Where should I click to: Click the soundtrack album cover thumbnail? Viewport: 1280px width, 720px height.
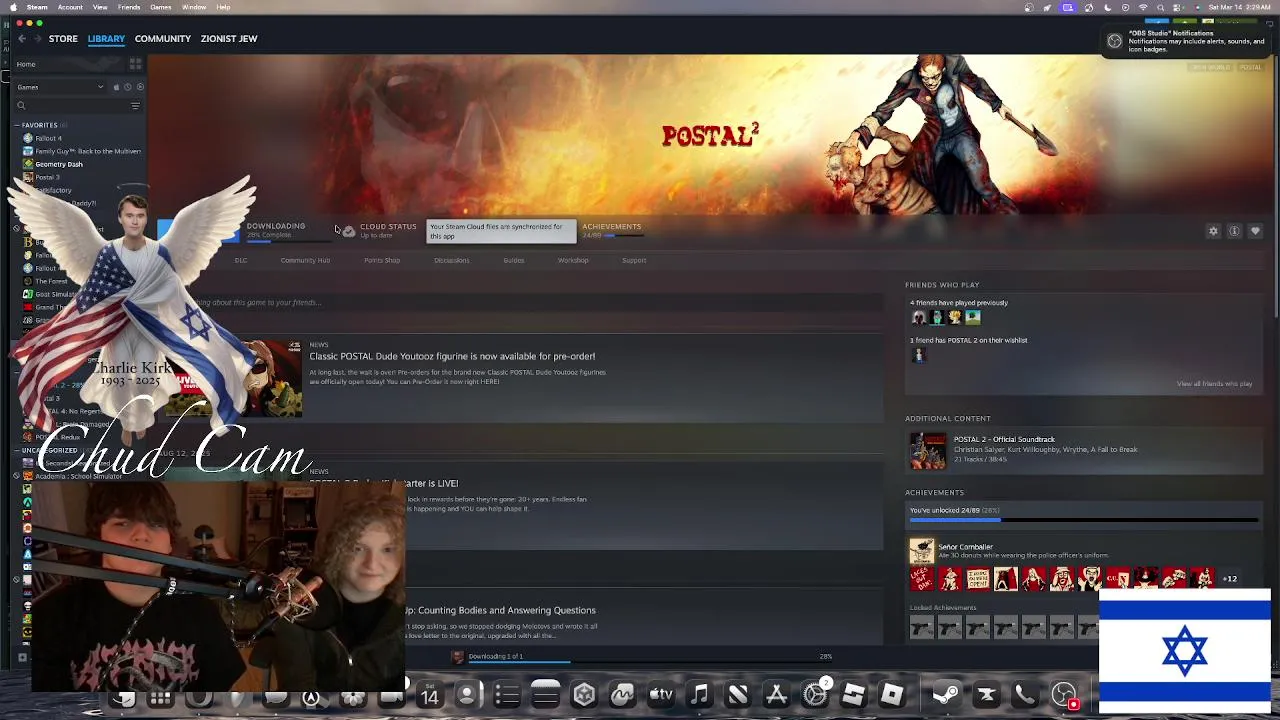(x=927, y=450)
